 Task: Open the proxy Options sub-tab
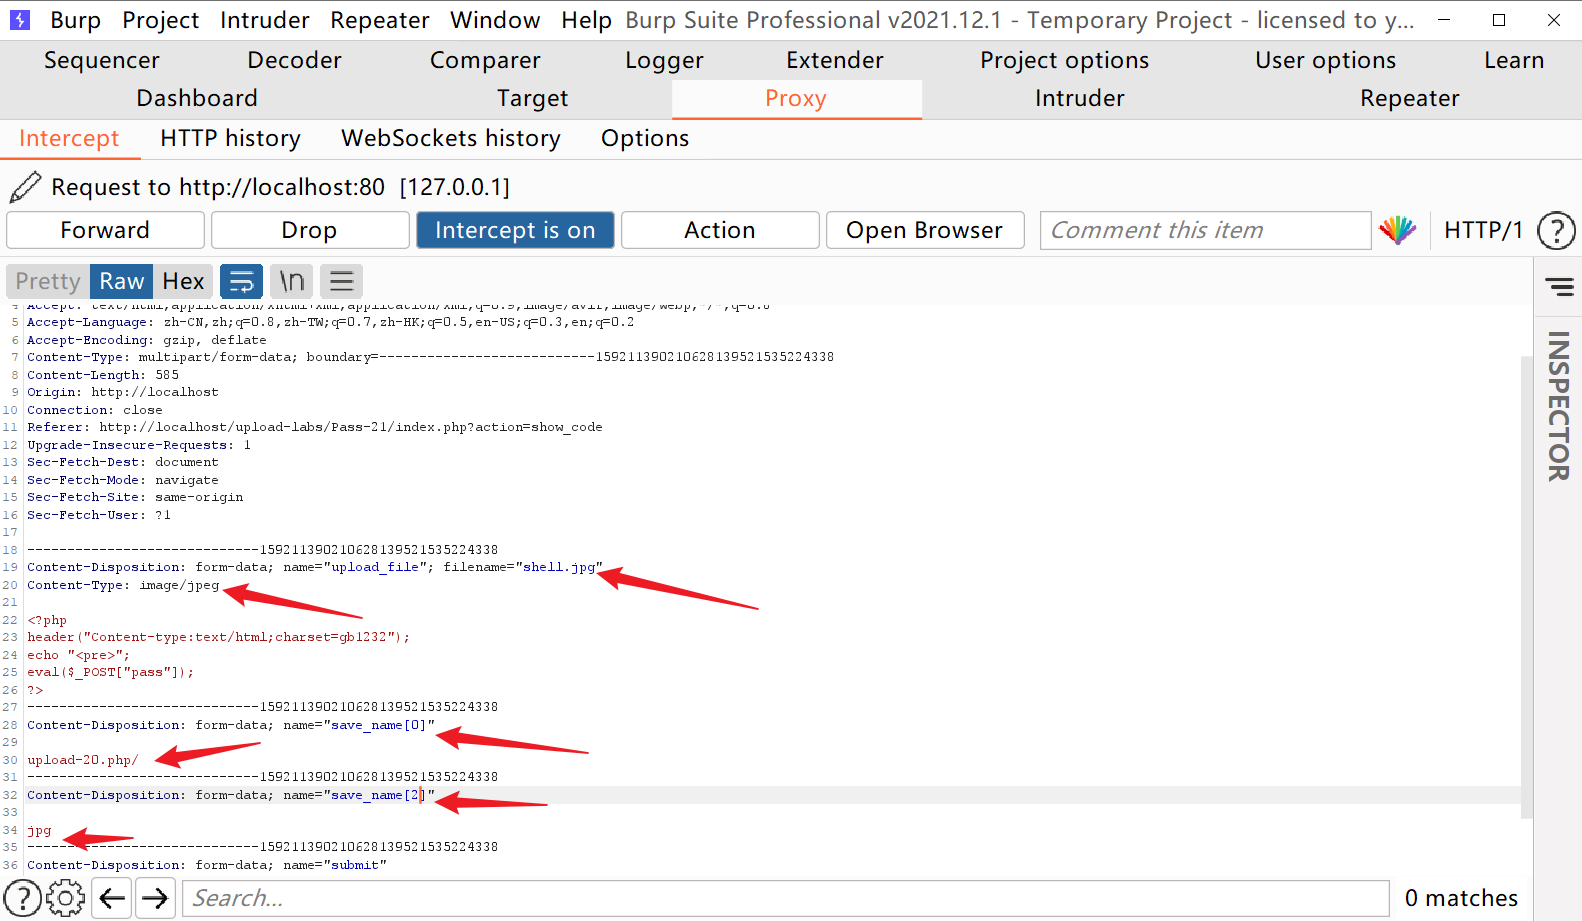[645, 138]
